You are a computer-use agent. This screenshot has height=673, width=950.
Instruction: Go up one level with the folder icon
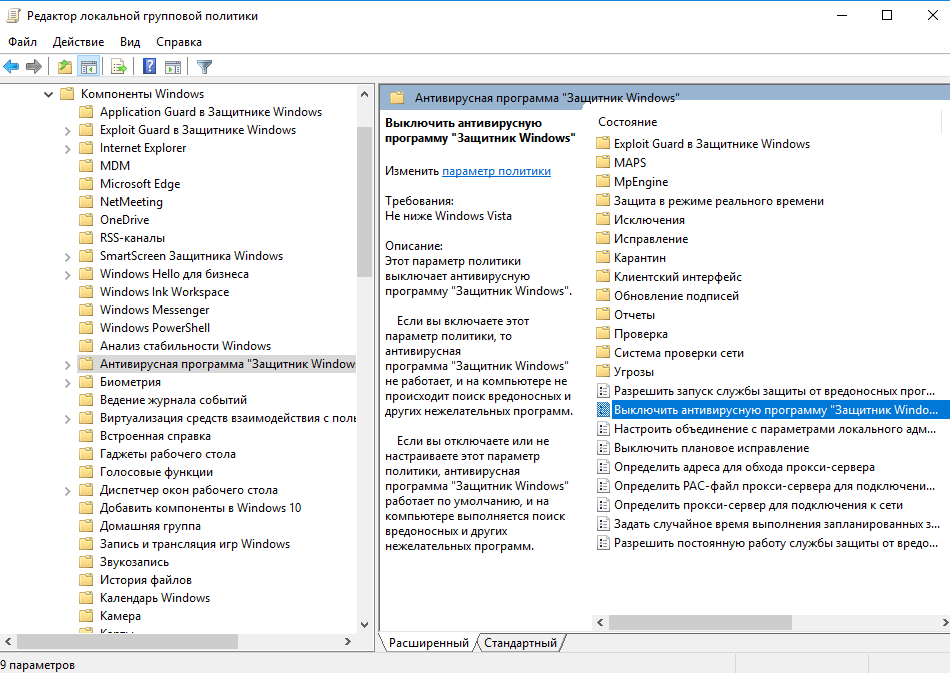[65, 67]
